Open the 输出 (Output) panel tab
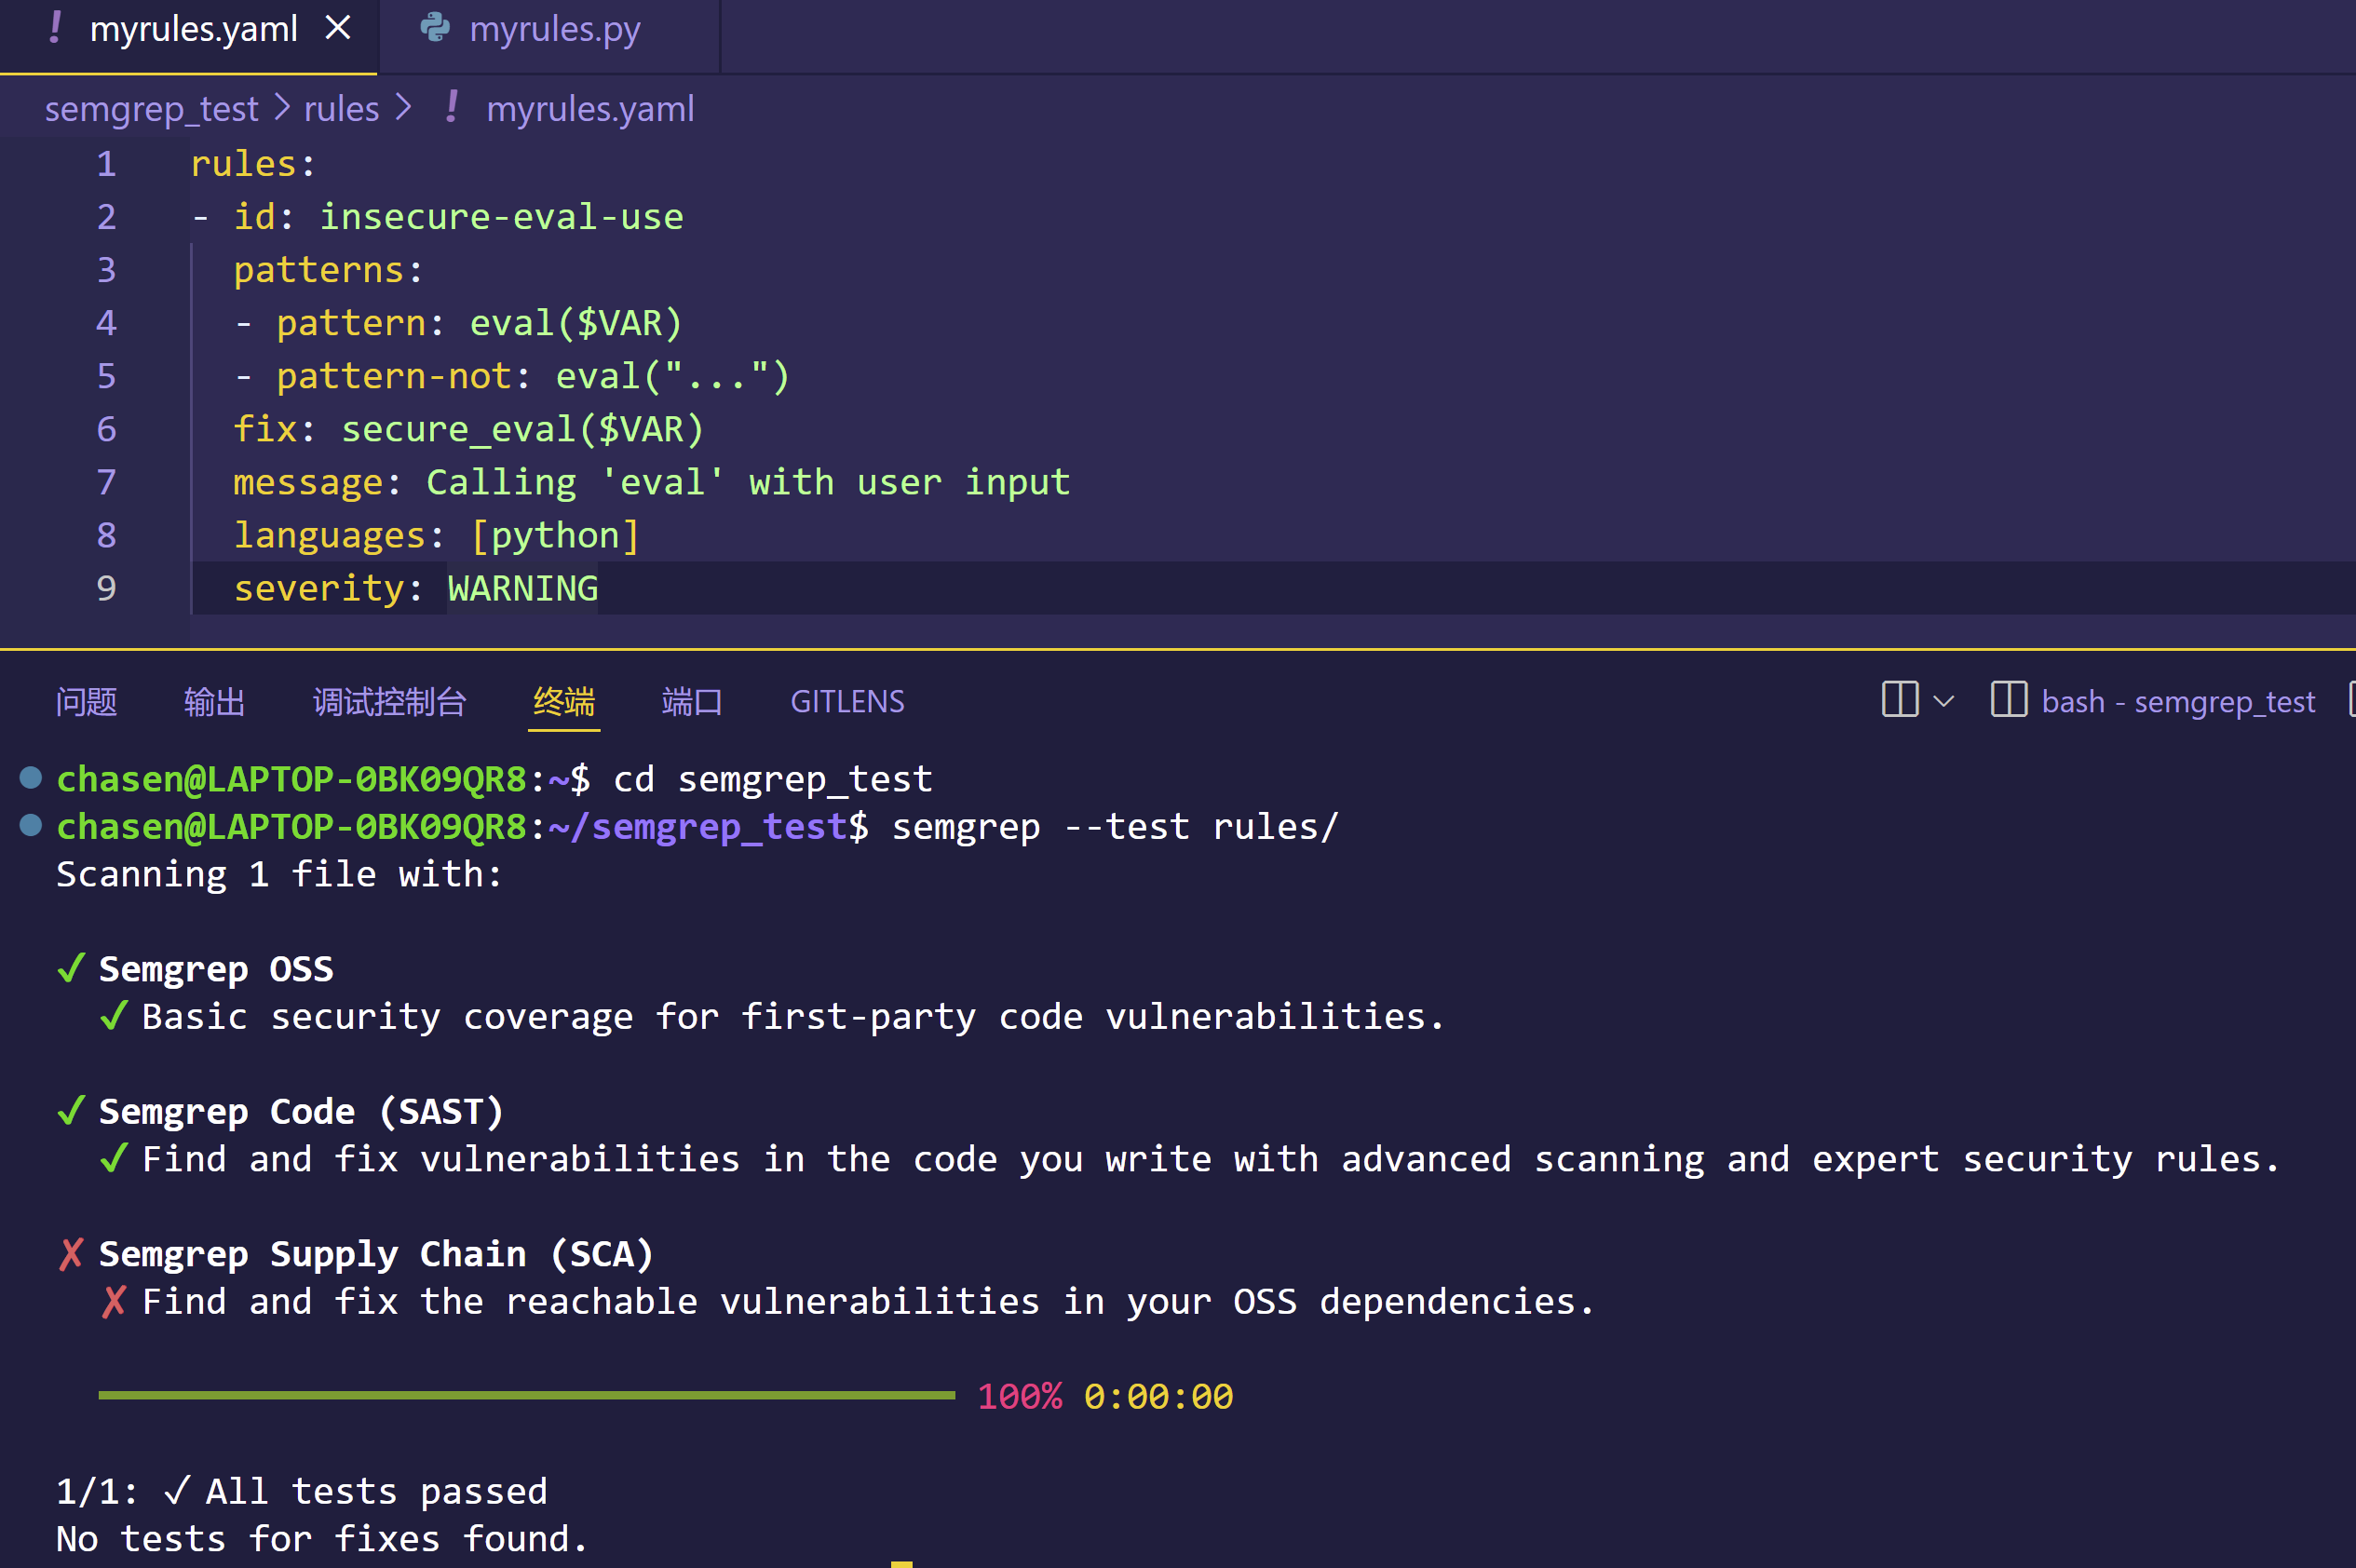 tap(214, 702)
